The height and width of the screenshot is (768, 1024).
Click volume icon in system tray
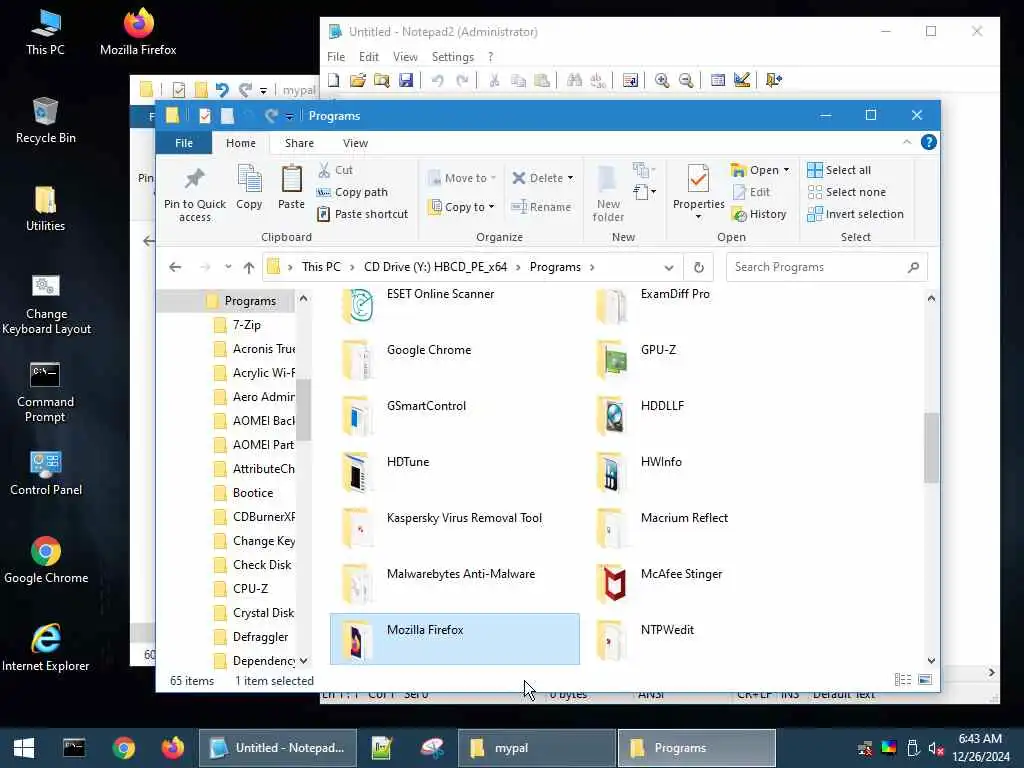[x=936, y=748]
